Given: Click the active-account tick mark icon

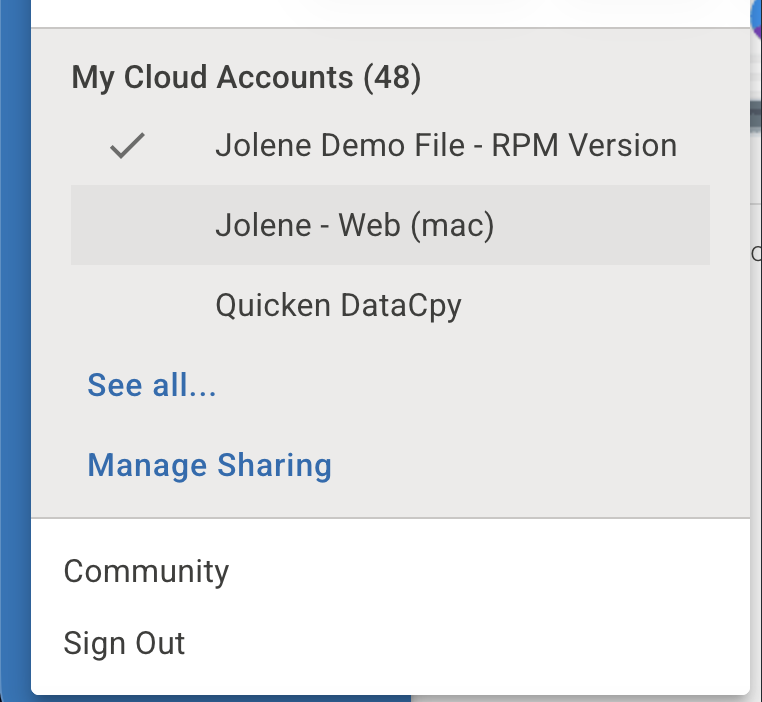Looking at the screenshot, I should pyautogui.click(x=127, y=147).
